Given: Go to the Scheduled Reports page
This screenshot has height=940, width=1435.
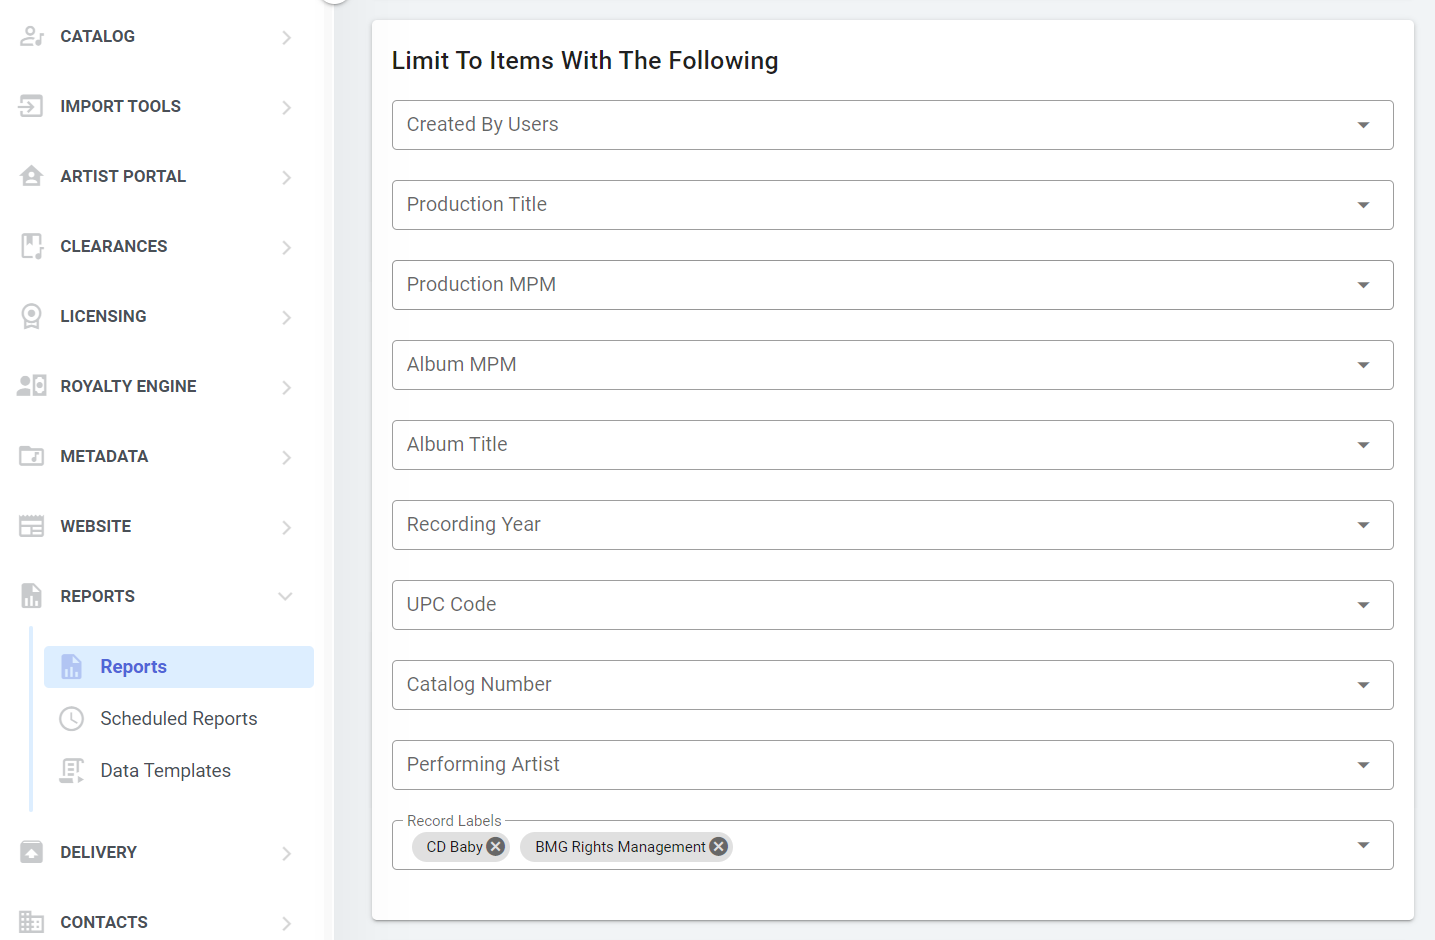Looking at the screenshot, I should [178, 719].
